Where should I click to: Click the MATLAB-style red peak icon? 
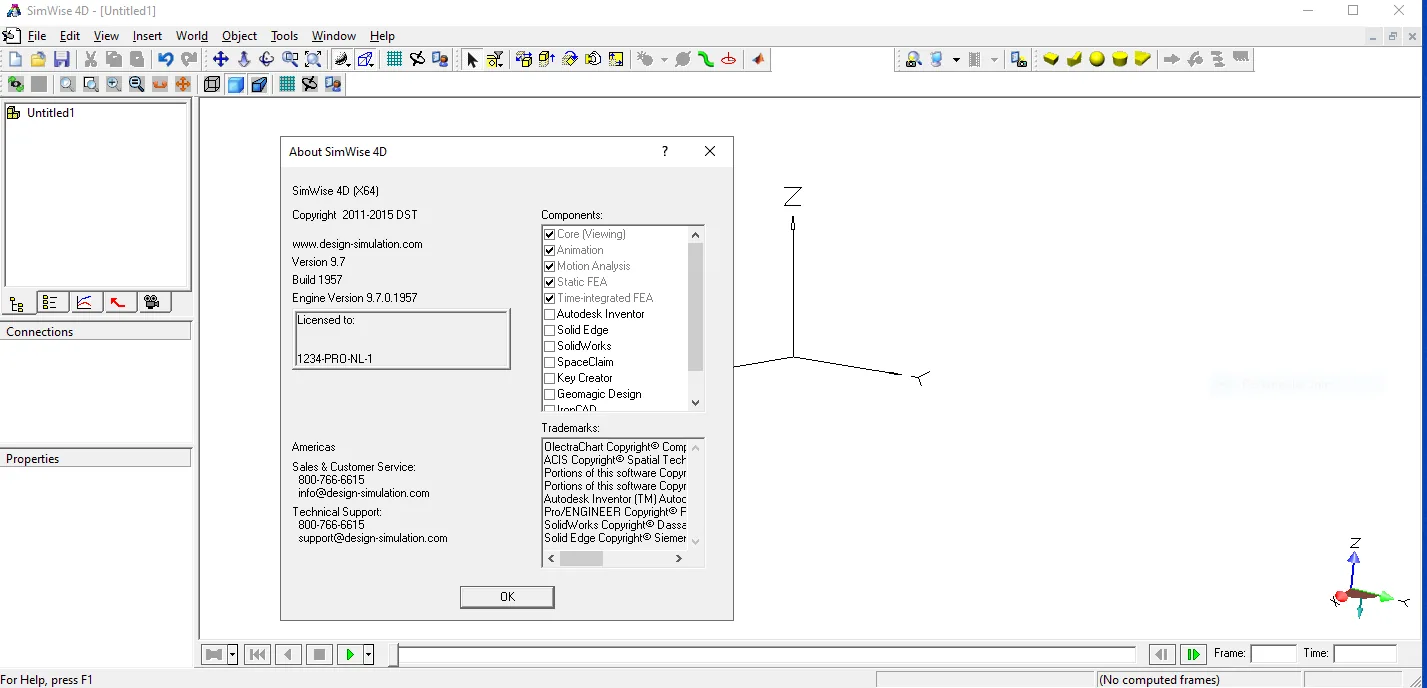click(x=759, y=60)
